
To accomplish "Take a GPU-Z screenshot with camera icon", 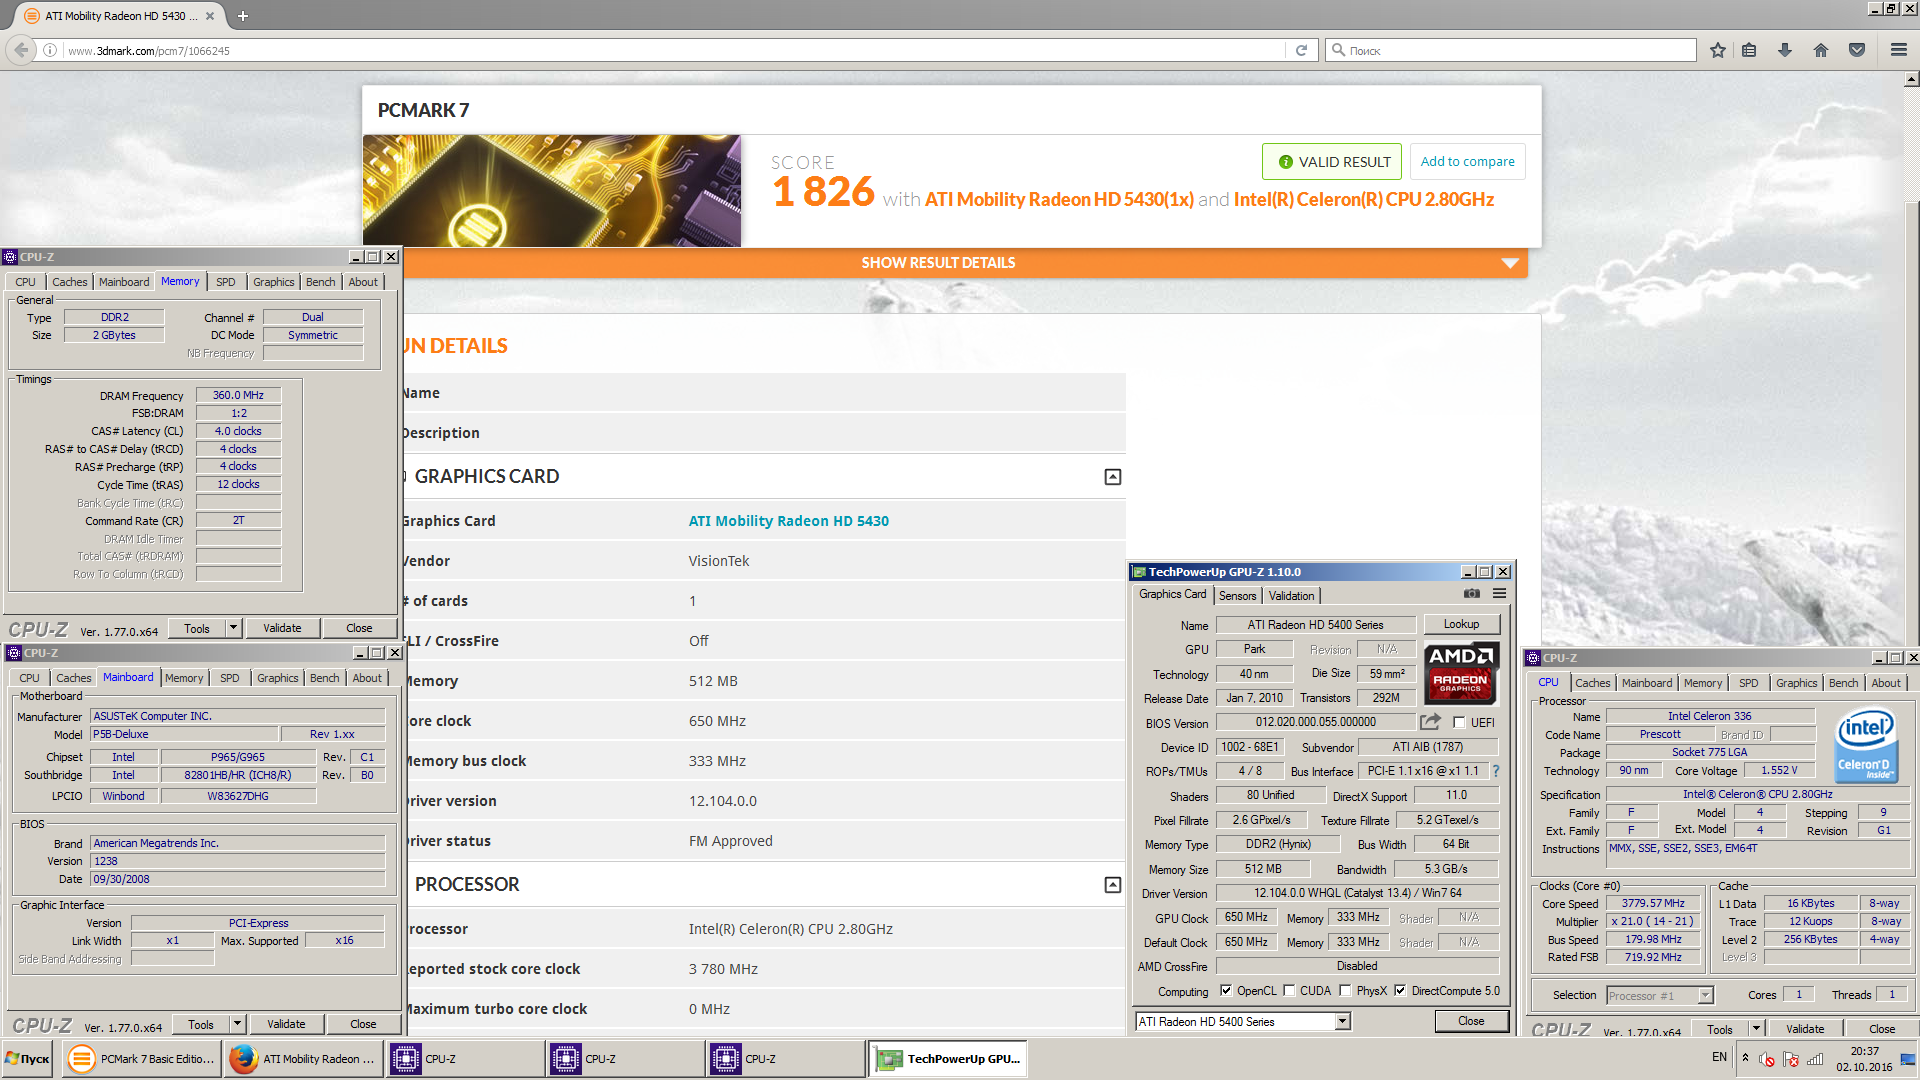I will (1472, 594).
